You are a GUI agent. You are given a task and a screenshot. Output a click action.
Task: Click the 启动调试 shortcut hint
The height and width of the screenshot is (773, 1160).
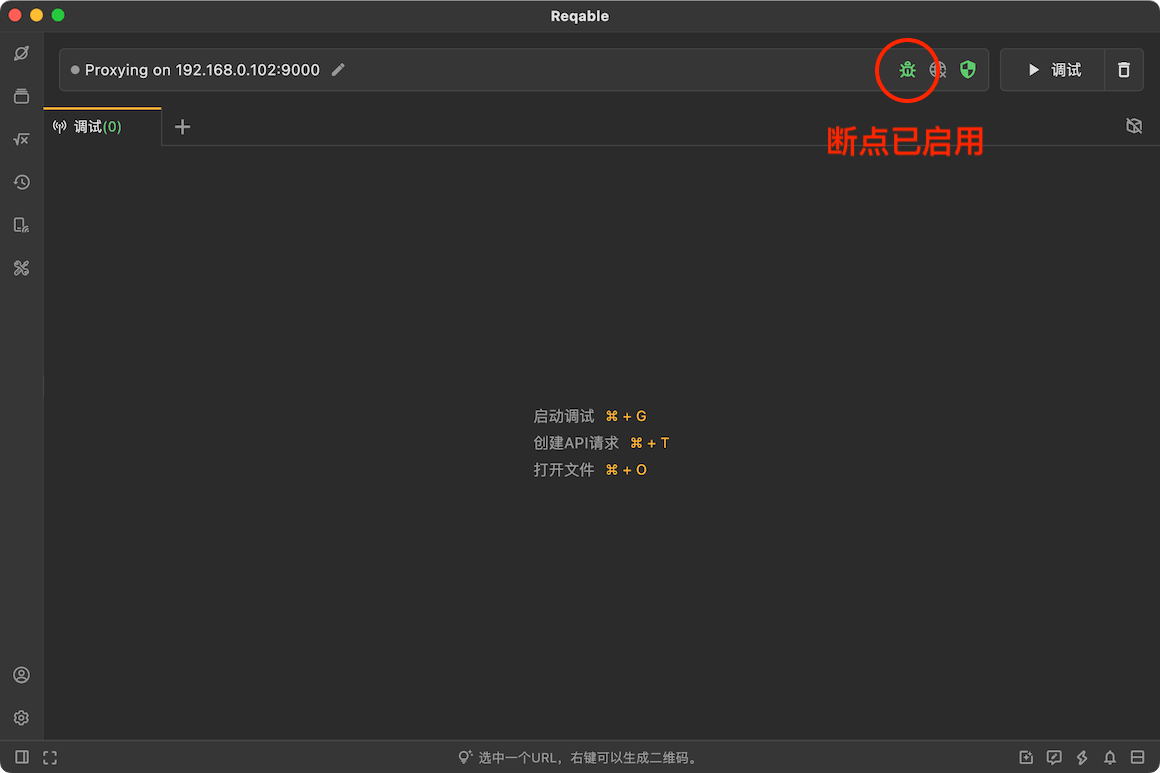tap(590, 416)
